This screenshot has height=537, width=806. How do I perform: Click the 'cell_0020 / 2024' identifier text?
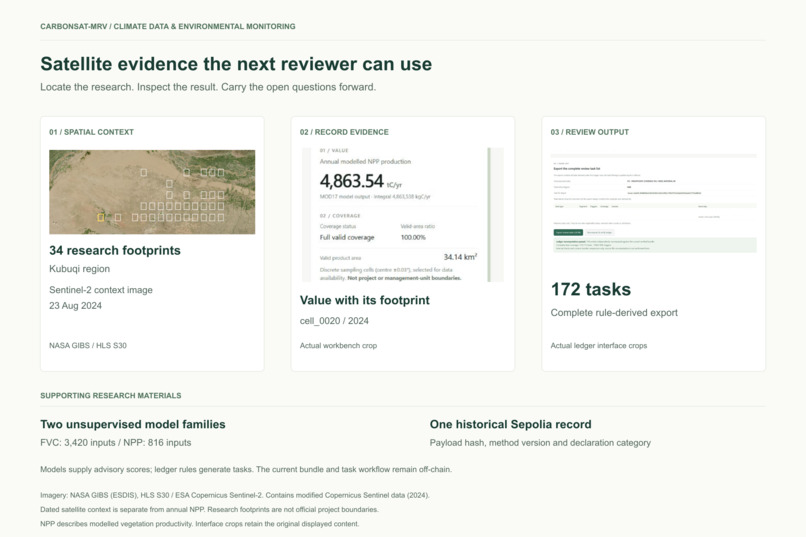334,321
